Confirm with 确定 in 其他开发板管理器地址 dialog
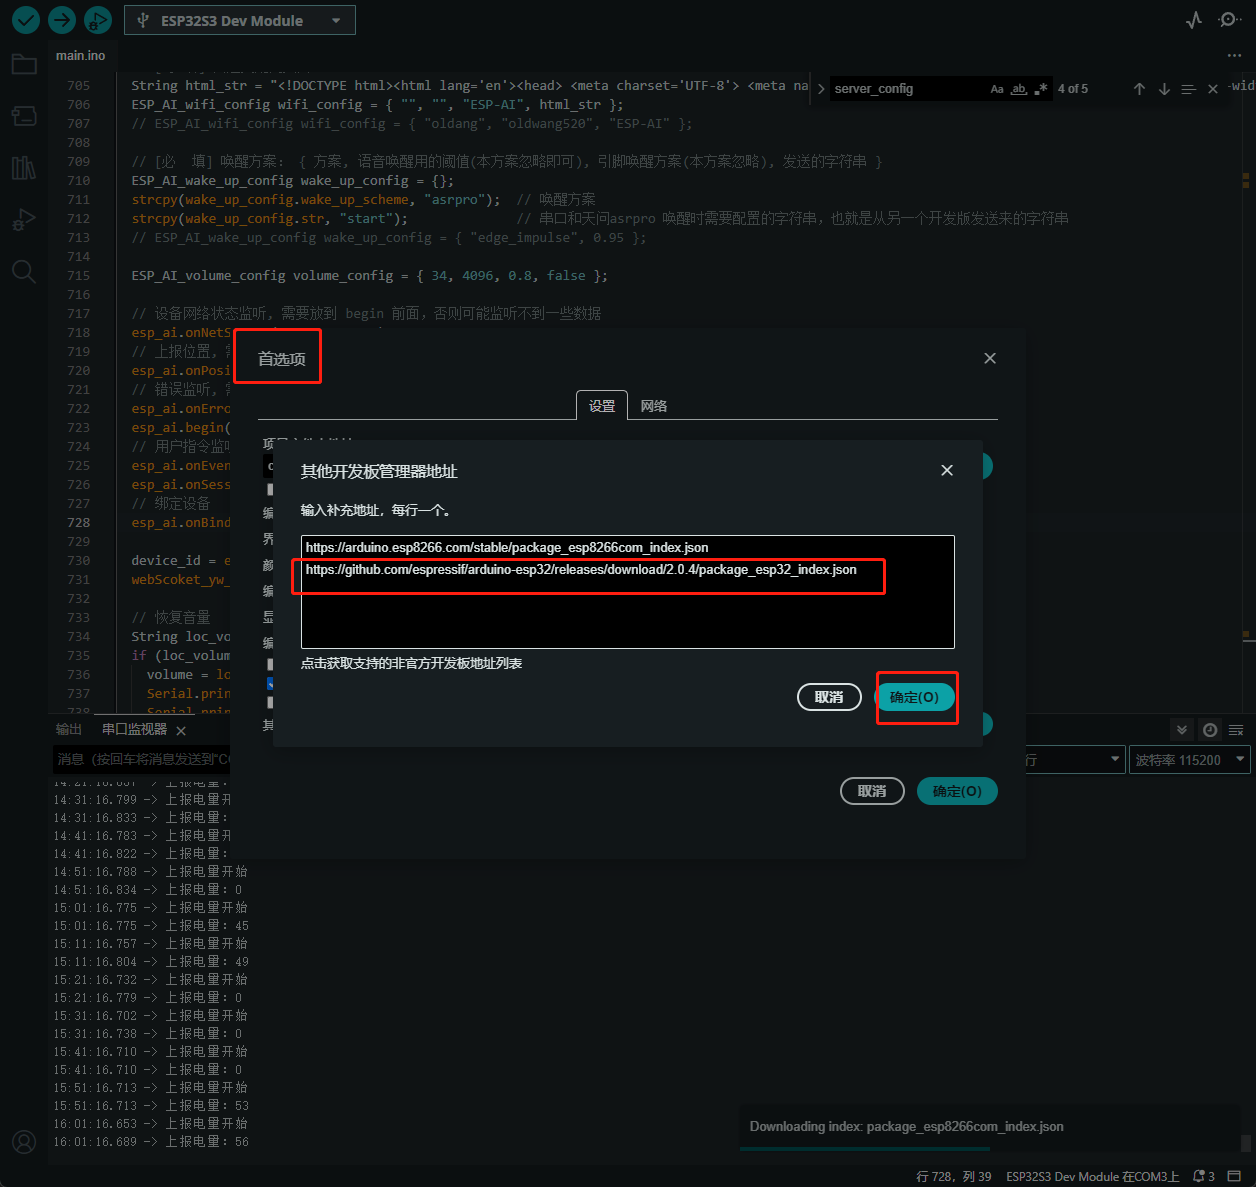This screenshot has width=1256, height=1187. click(914, 697)
